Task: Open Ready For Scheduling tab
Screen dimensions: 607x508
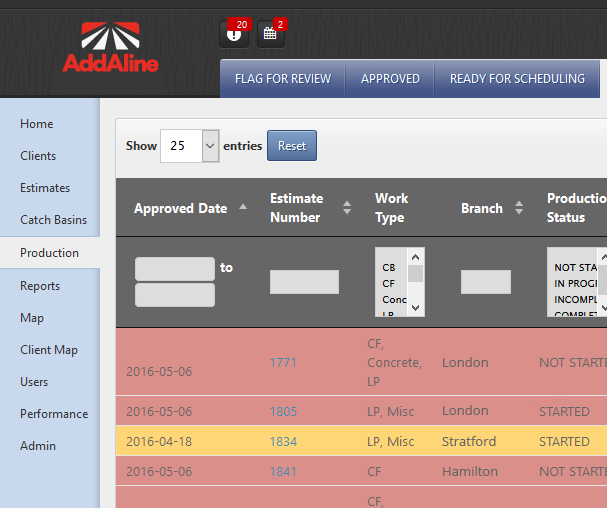Action: coord(517,79)
